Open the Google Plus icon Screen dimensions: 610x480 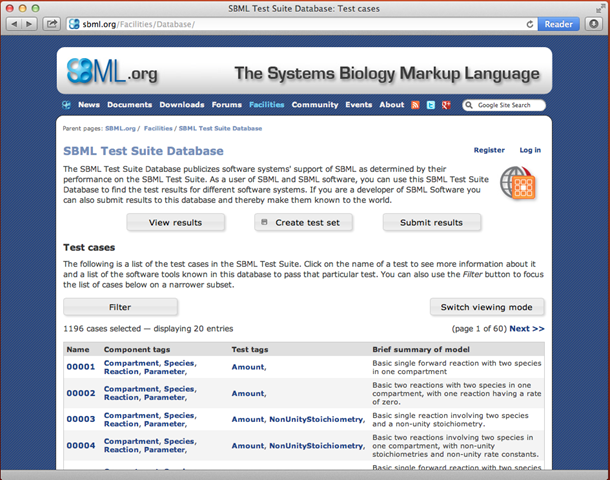[446, 105]
